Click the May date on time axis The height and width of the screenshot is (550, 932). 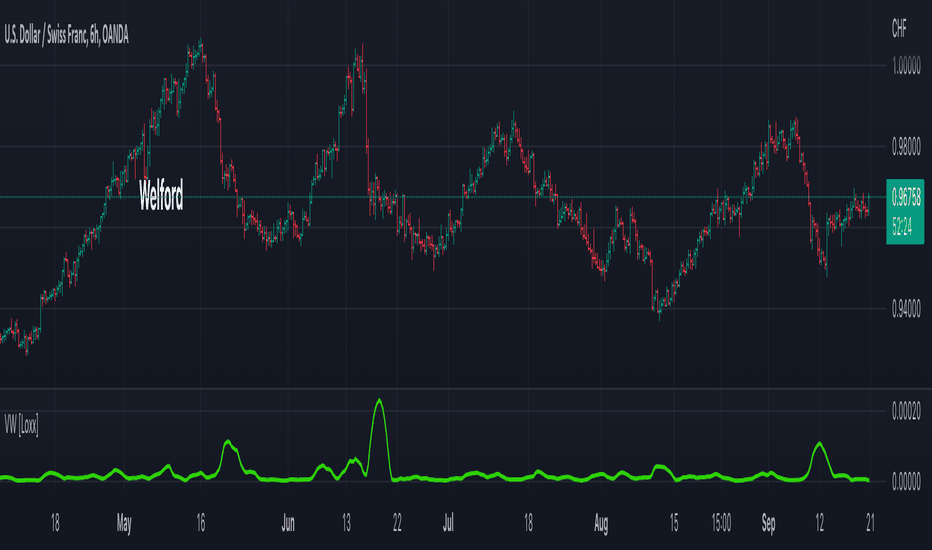click(x=124, y=523)
